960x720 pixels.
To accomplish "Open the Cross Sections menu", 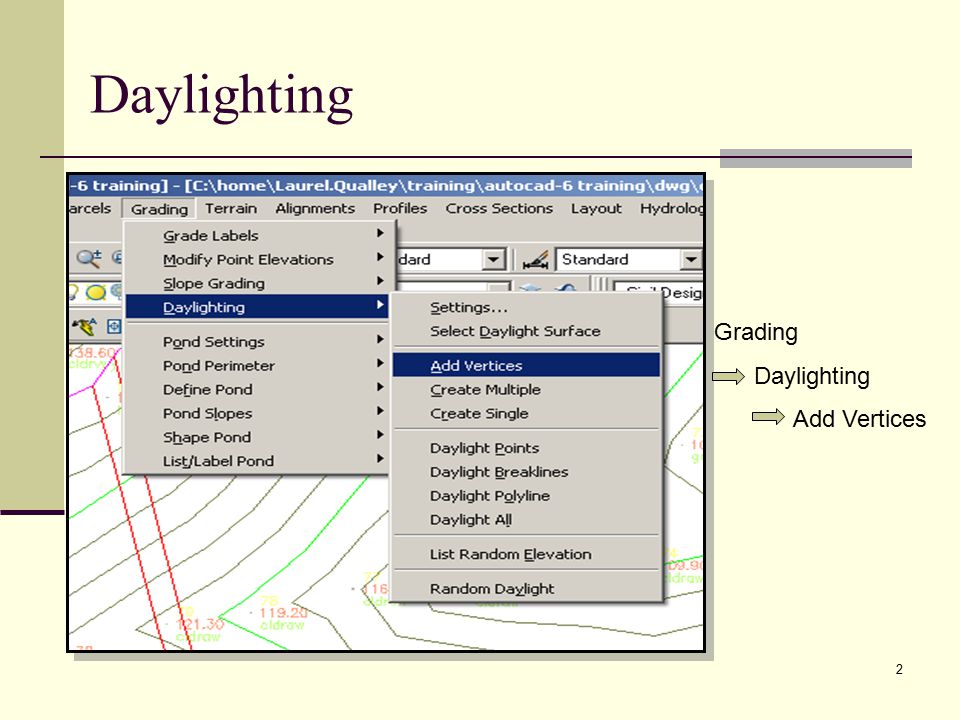I will pyautogui.click(x=499, y=208).
